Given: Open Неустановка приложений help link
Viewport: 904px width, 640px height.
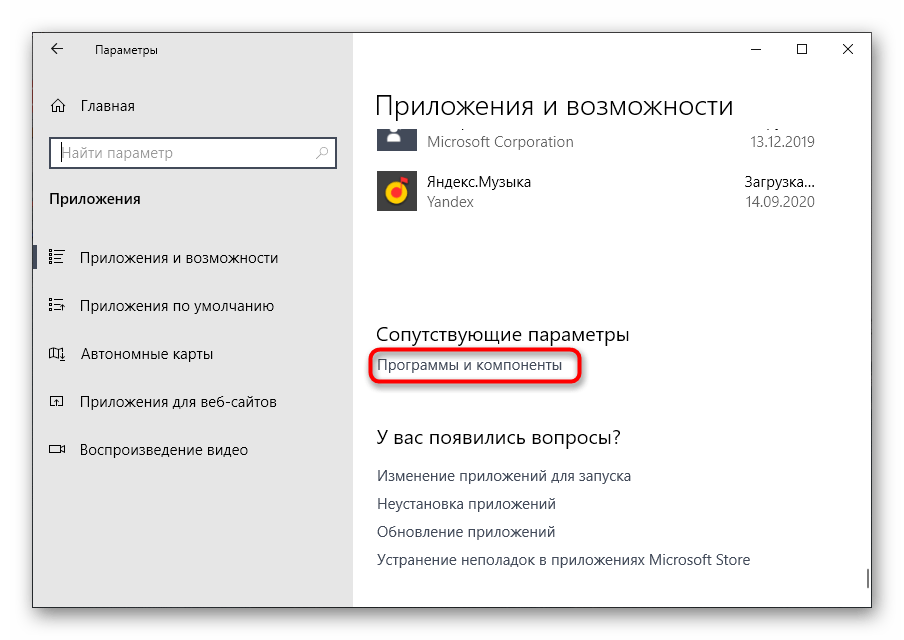Looking at the screenshot, I should pos(466,504).
